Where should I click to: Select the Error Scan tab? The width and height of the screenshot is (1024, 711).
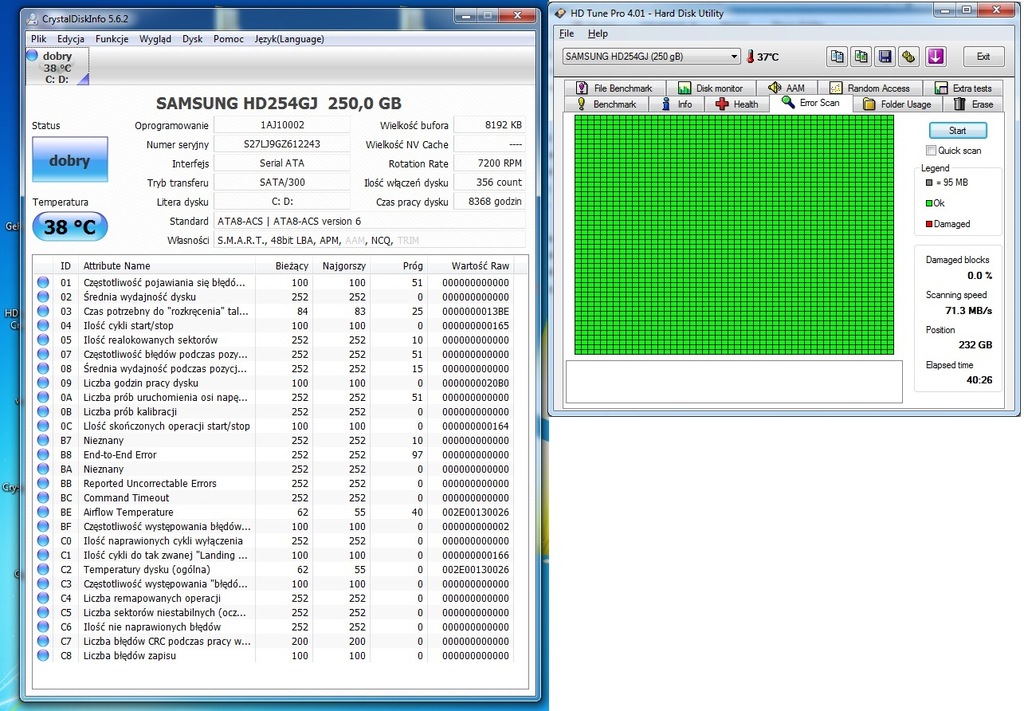pyautogui.click(x=810, y=103)
